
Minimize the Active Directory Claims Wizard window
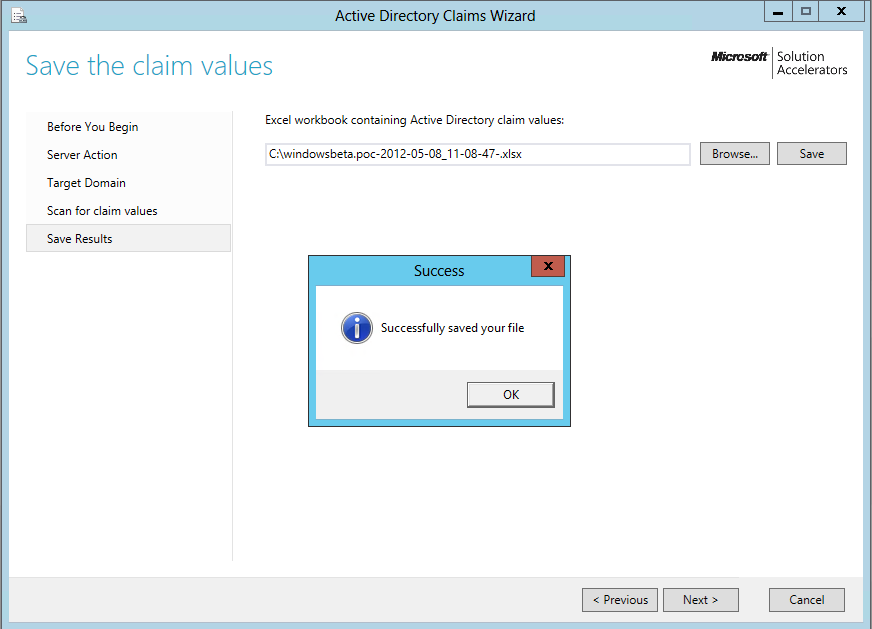tap(777, 12)
